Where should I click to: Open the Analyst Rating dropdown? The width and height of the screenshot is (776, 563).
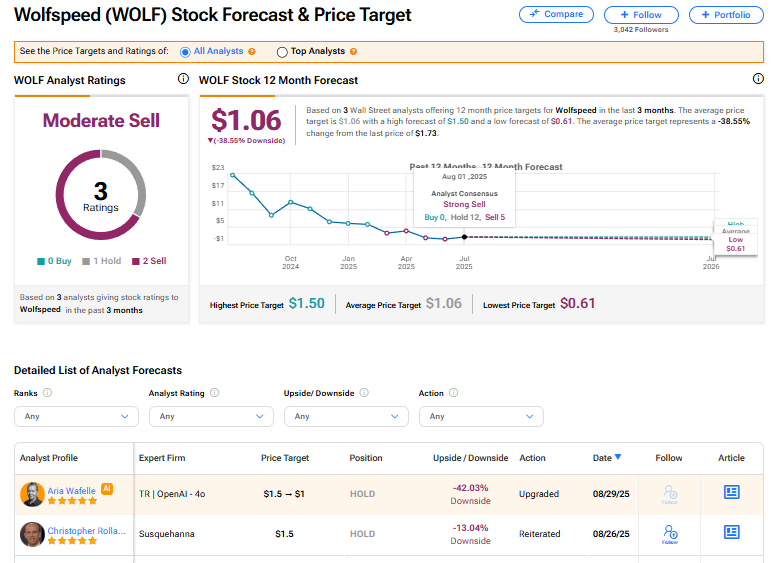pyautogui.click(x=211, y=416)
